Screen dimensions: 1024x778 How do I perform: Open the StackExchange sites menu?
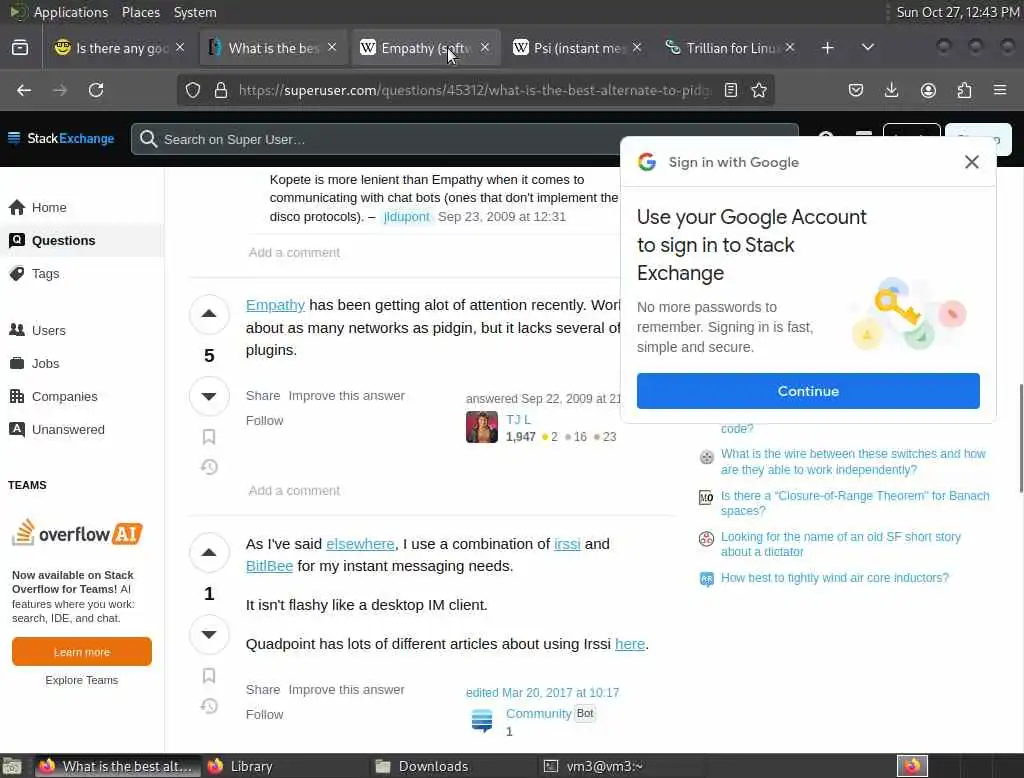click(60, 138)
